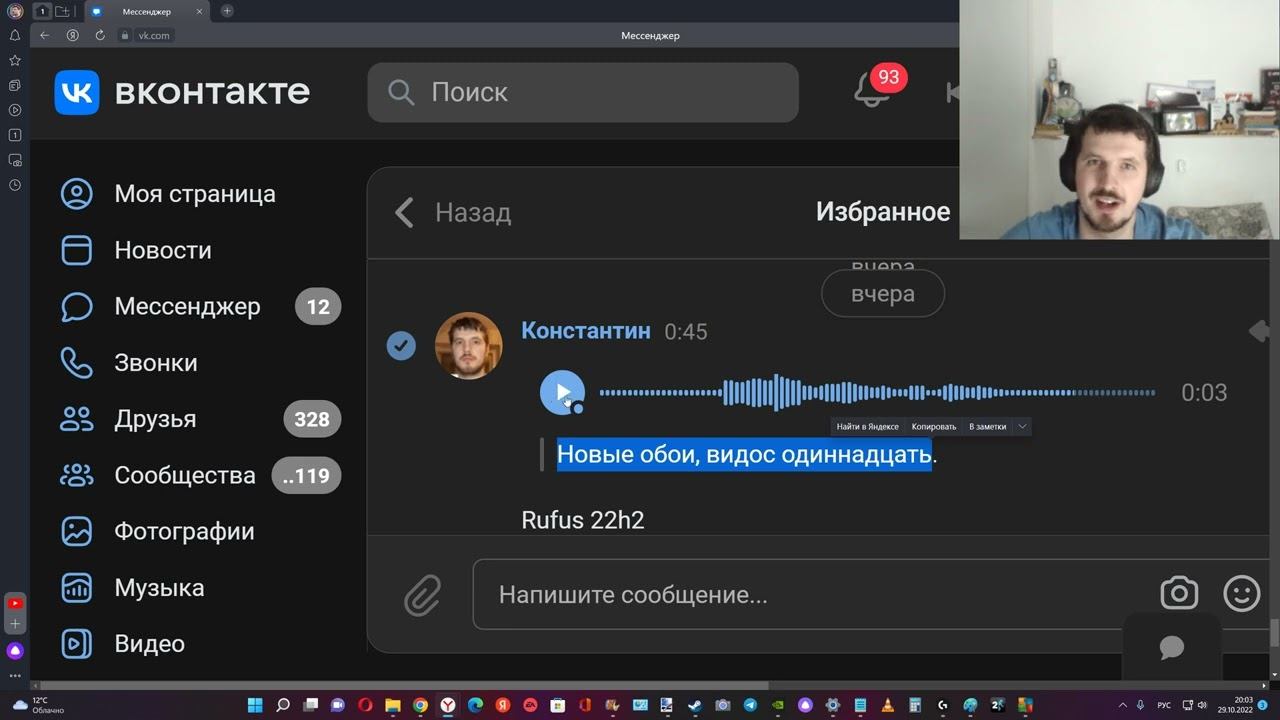Open the Видео section icon
Screen dimensions: 1280x720
tap(77, 644)
